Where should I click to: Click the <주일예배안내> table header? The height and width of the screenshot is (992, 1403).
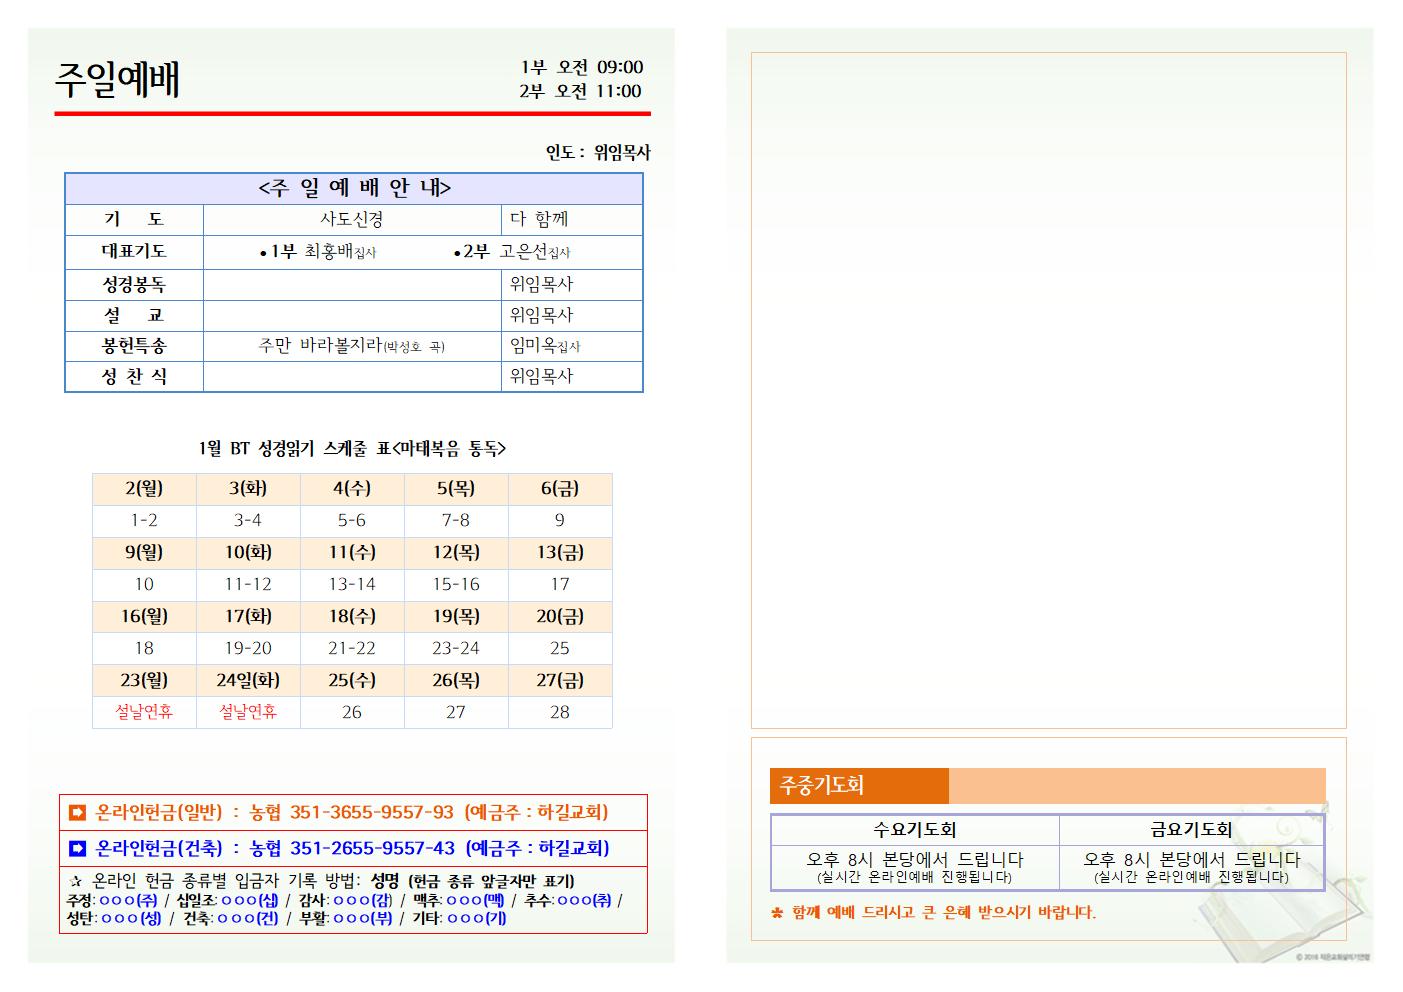click(x=354, y=188)
